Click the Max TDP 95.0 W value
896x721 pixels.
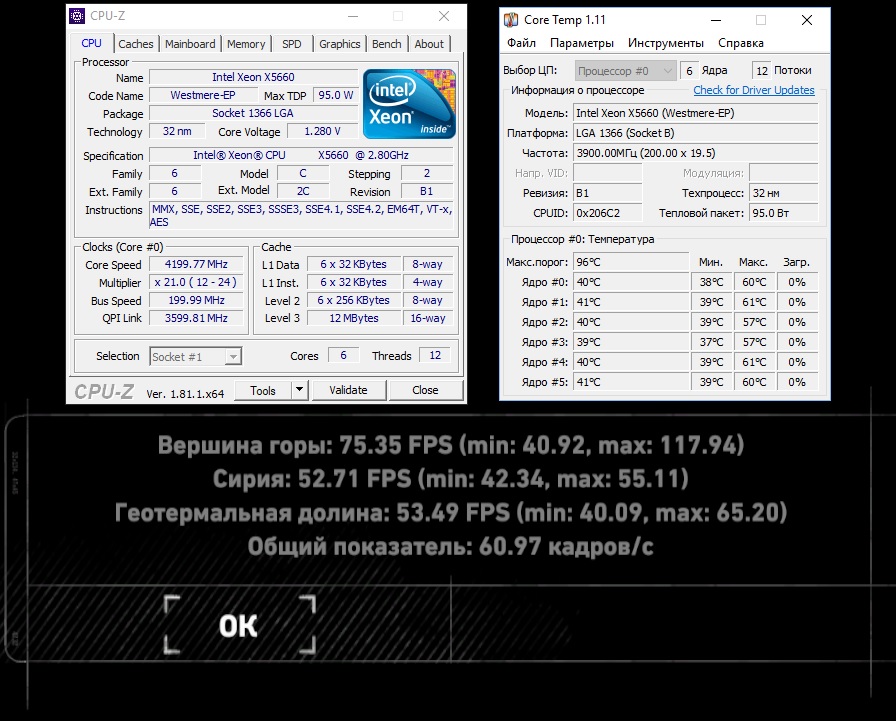coord(336,95)
